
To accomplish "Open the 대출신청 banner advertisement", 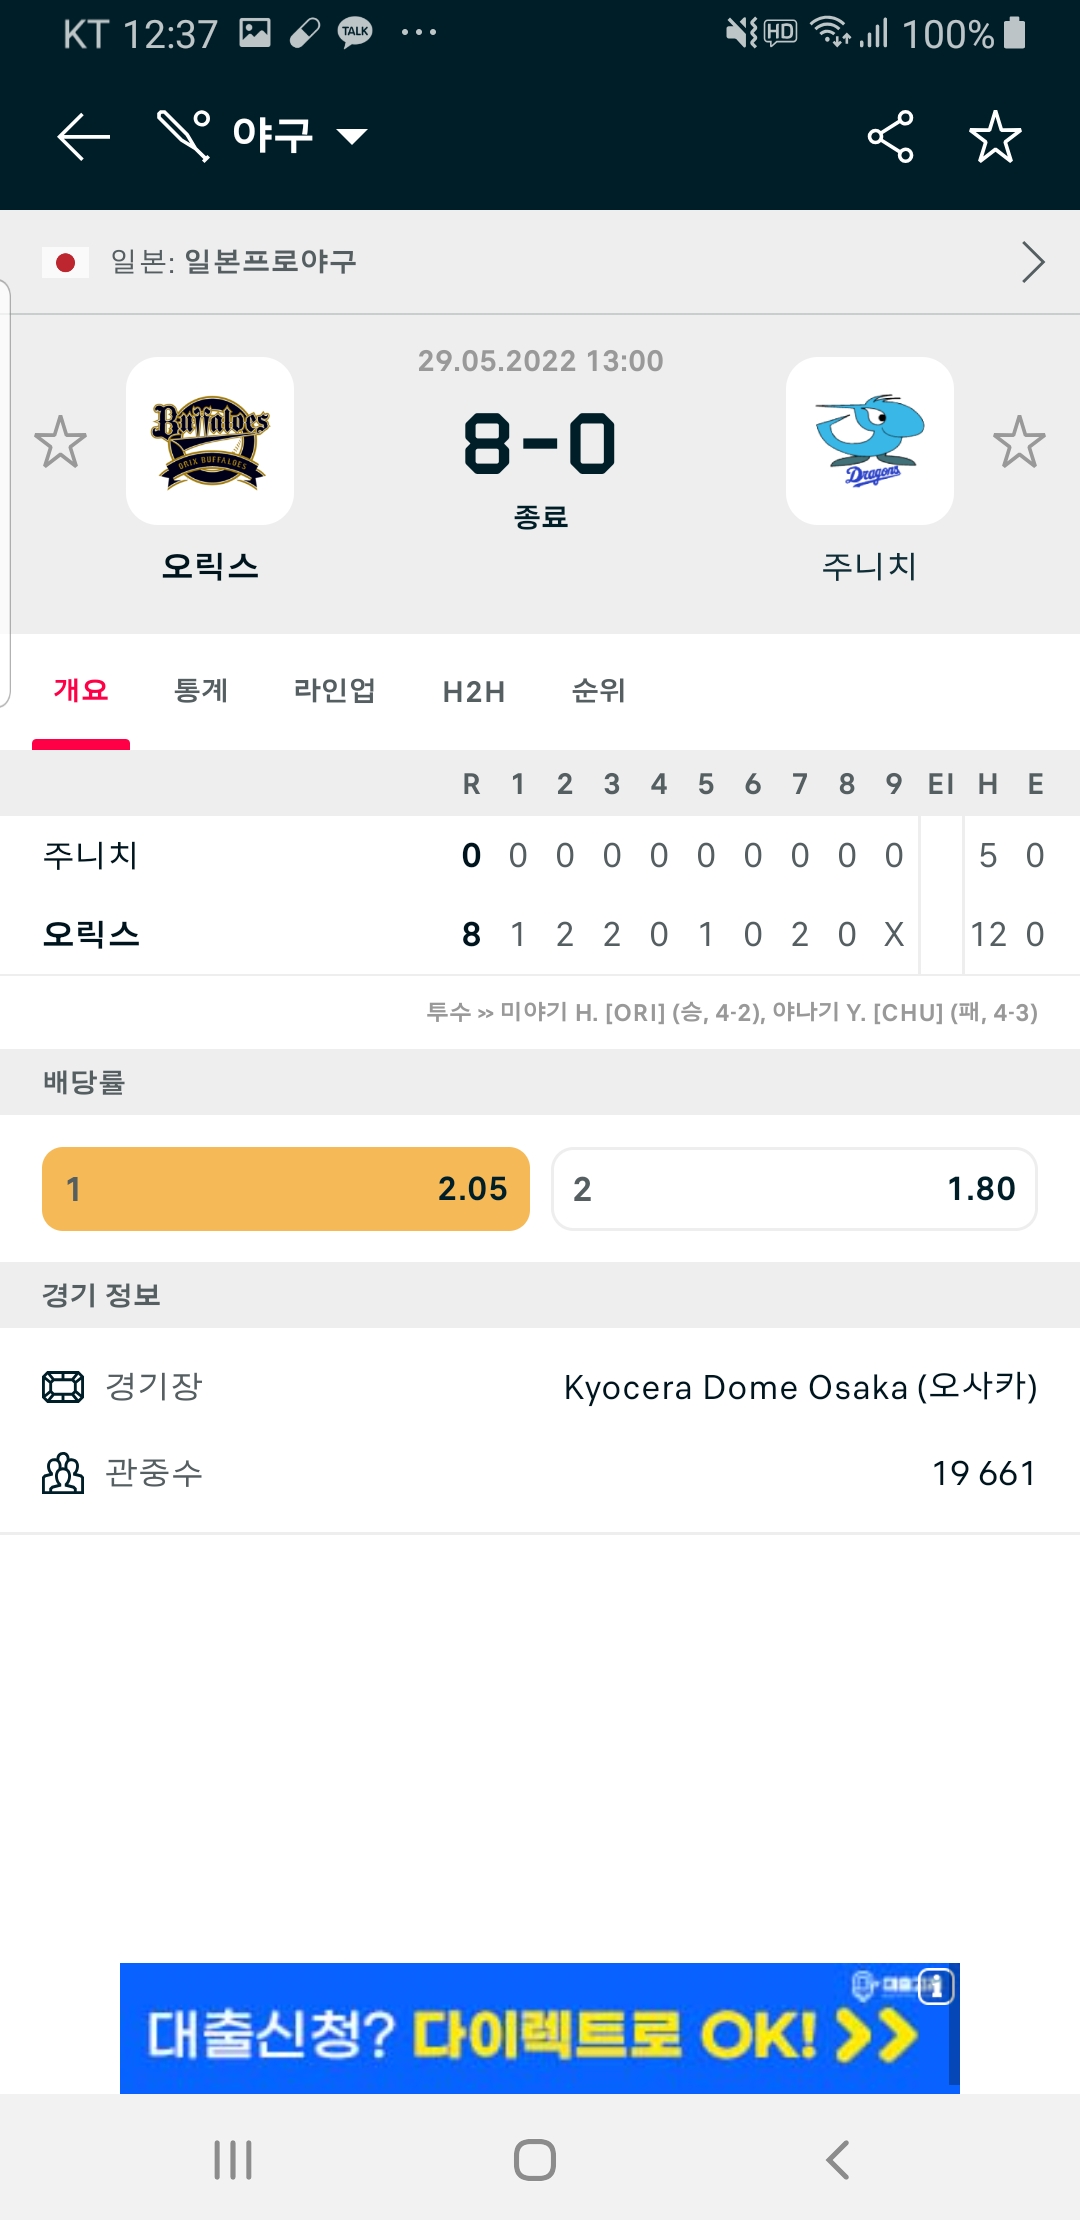I will pyautogui.click(x=540, y=2028).
